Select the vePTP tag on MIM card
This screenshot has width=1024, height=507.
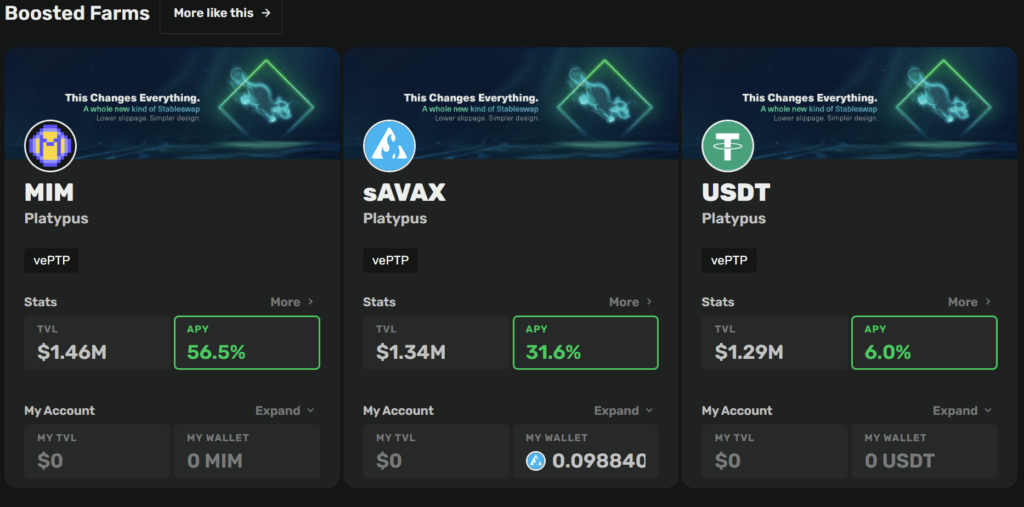[x=52, y=261]
